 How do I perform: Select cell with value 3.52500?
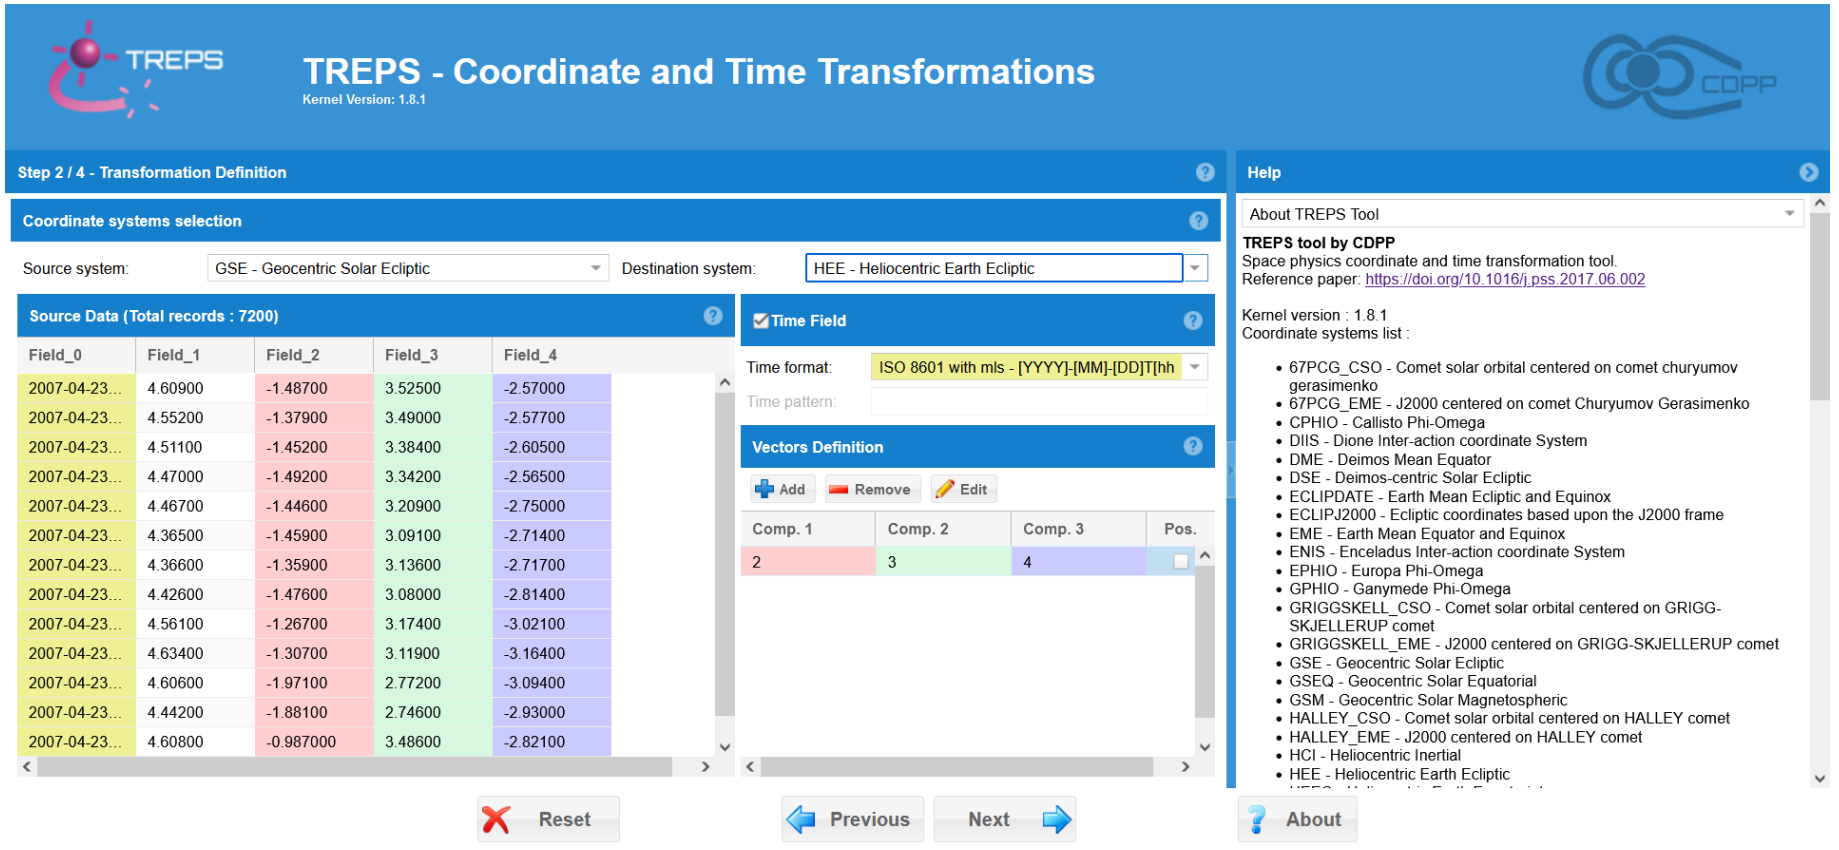click(432, 388)
